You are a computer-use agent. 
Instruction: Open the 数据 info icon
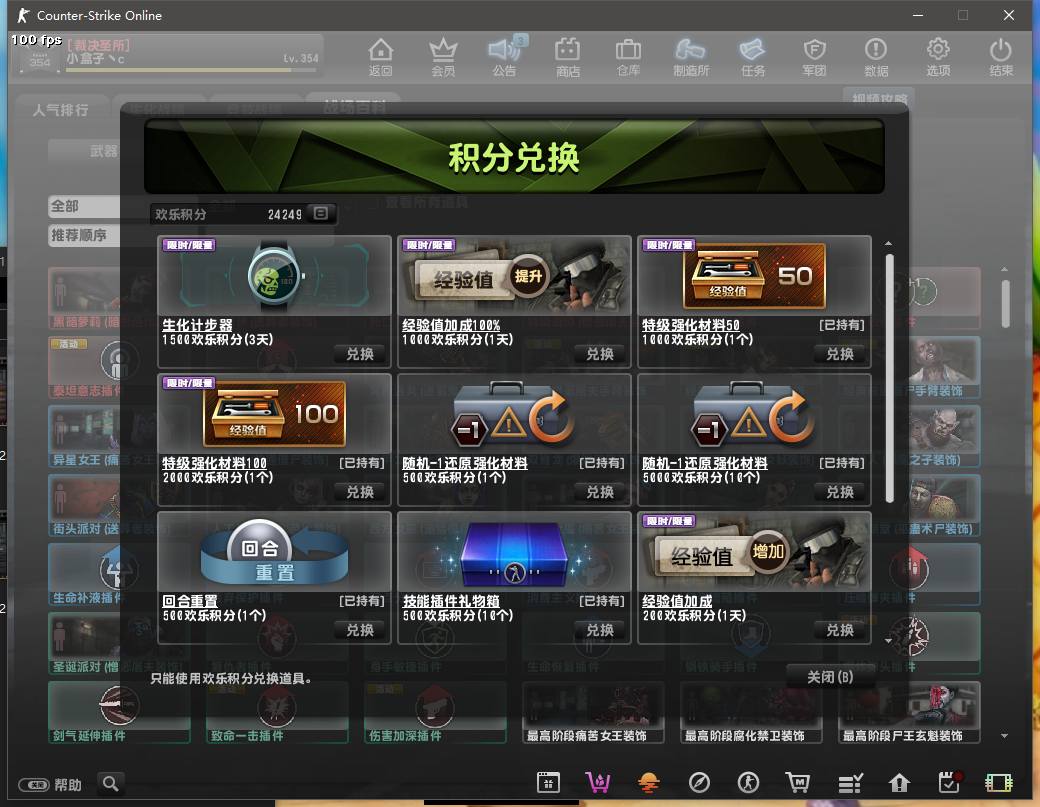(876, 56)
